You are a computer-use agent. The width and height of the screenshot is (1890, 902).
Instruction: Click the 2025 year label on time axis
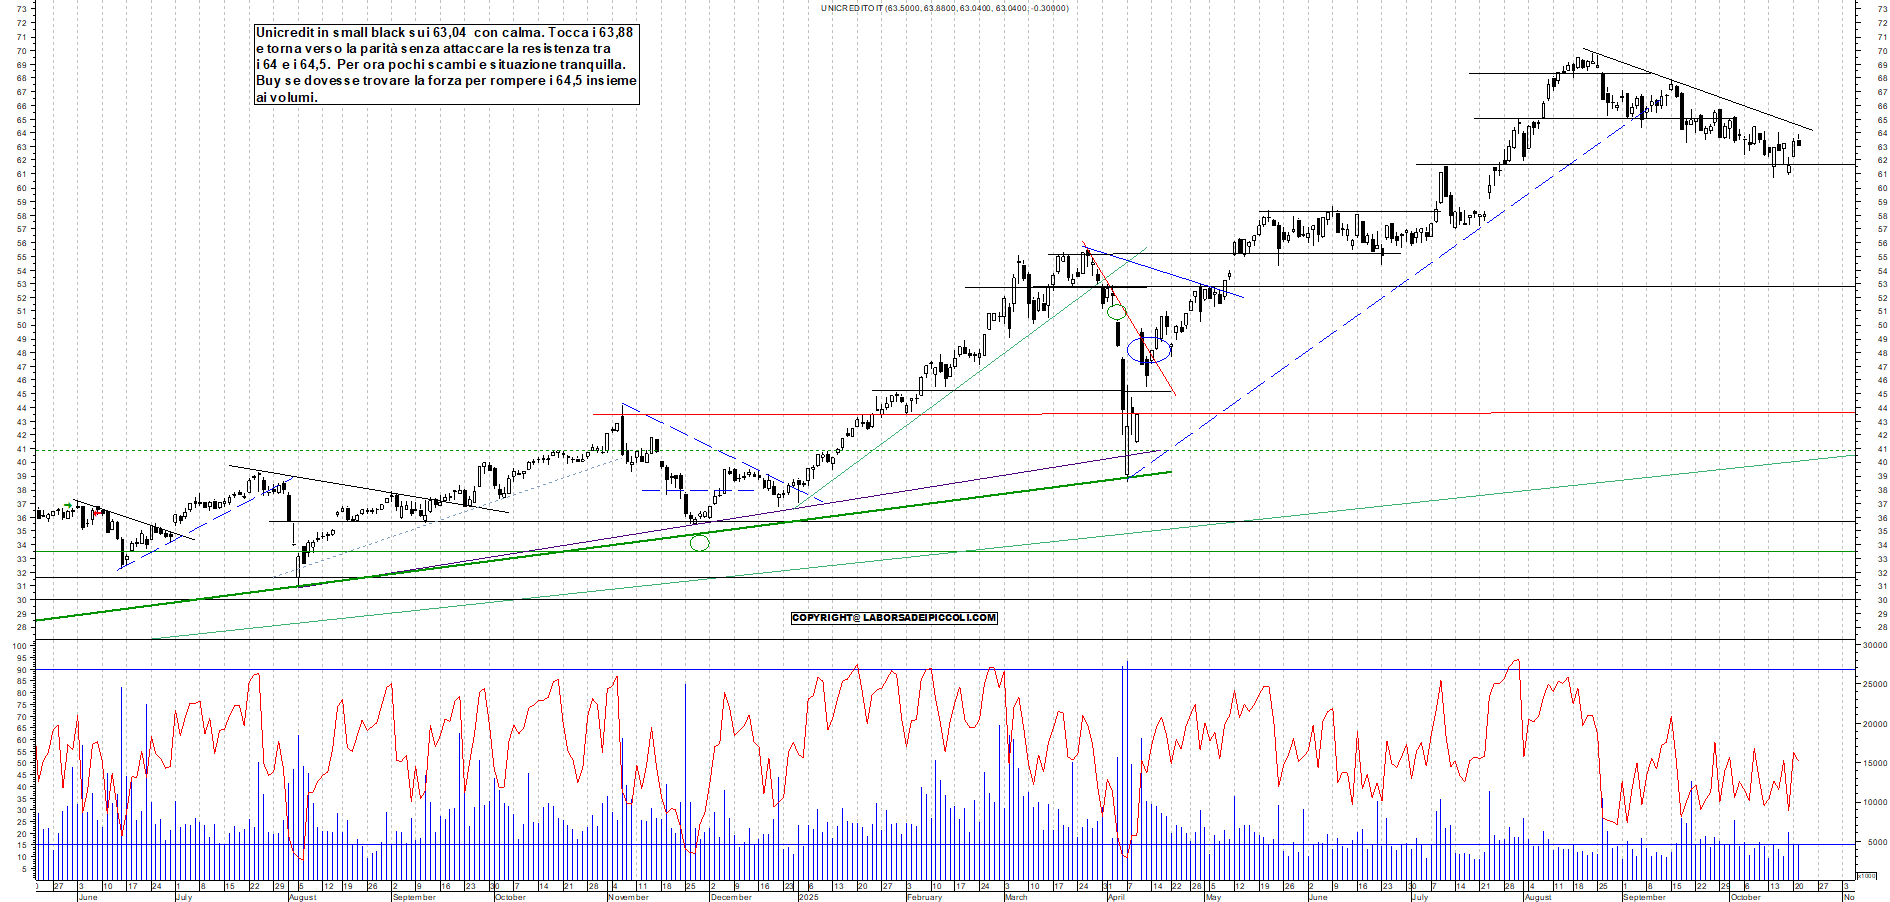808,897
